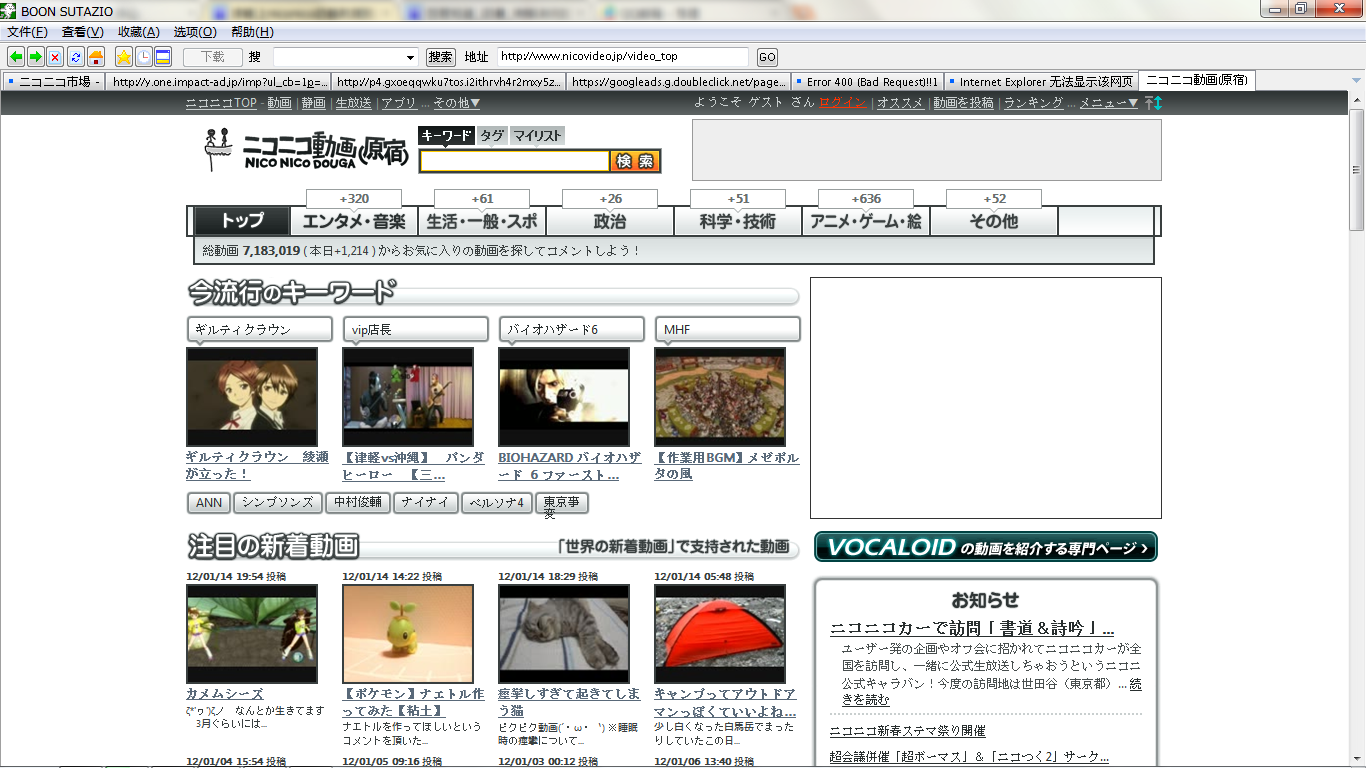Click the window layout icon in toolbar
1366x768 pixels.
tap(162, 57)
